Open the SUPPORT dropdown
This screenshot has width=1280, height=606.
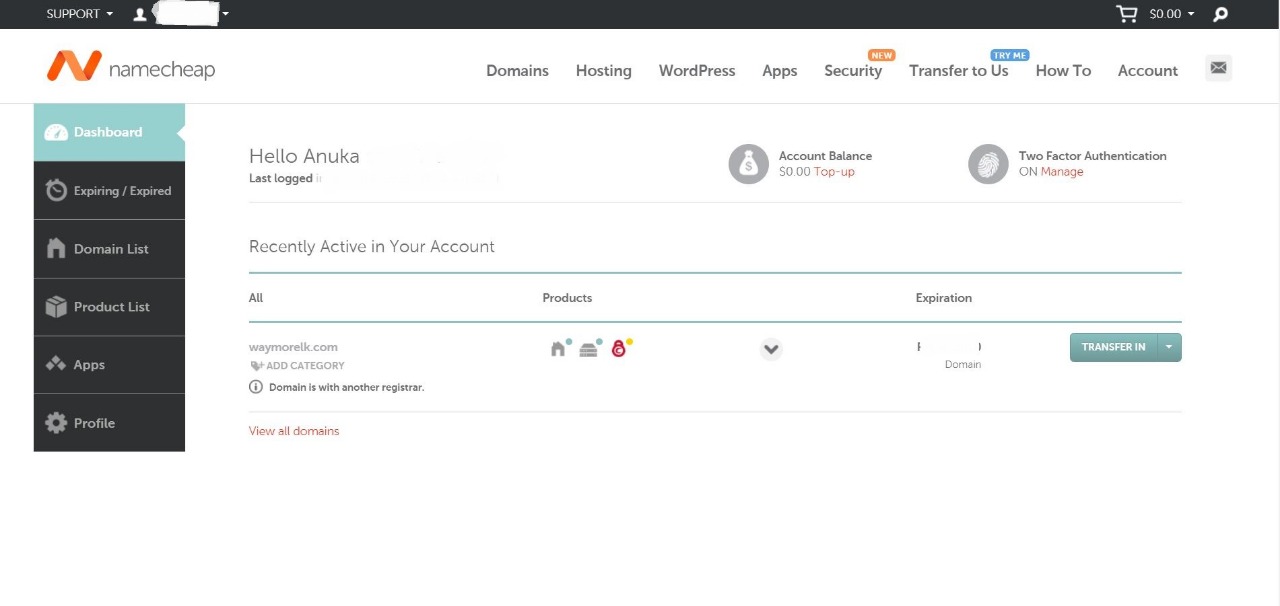click(x=80, y=14)
